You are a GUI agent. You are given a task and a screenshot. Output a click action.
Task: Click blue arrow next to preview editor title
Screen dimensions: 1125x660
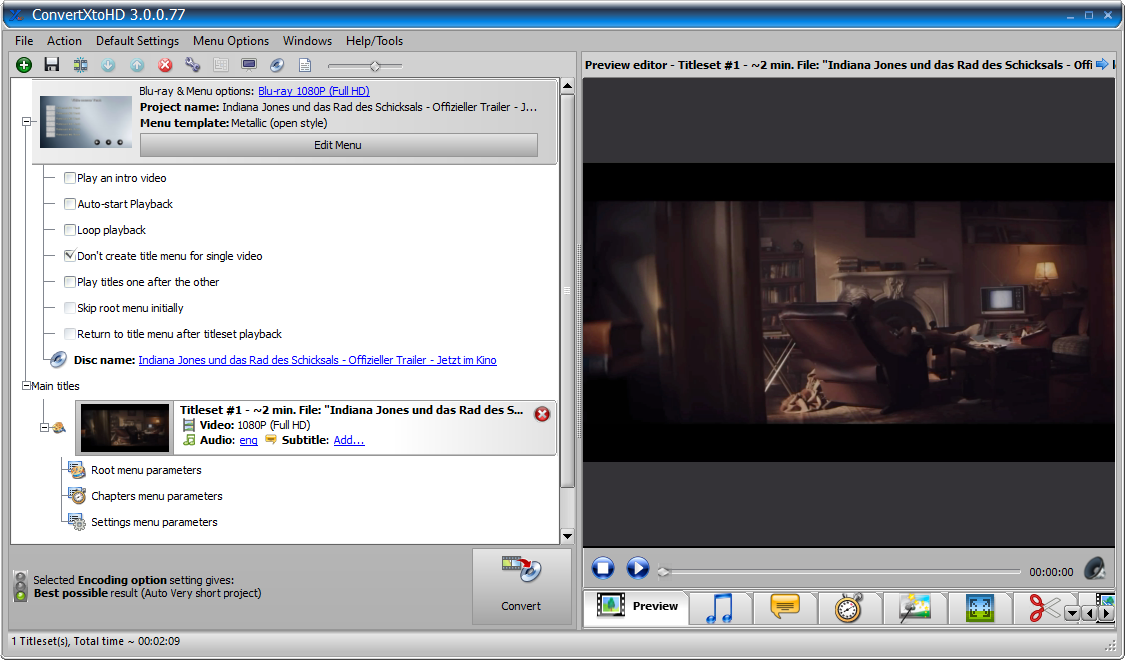click(x=1102, y=65)
